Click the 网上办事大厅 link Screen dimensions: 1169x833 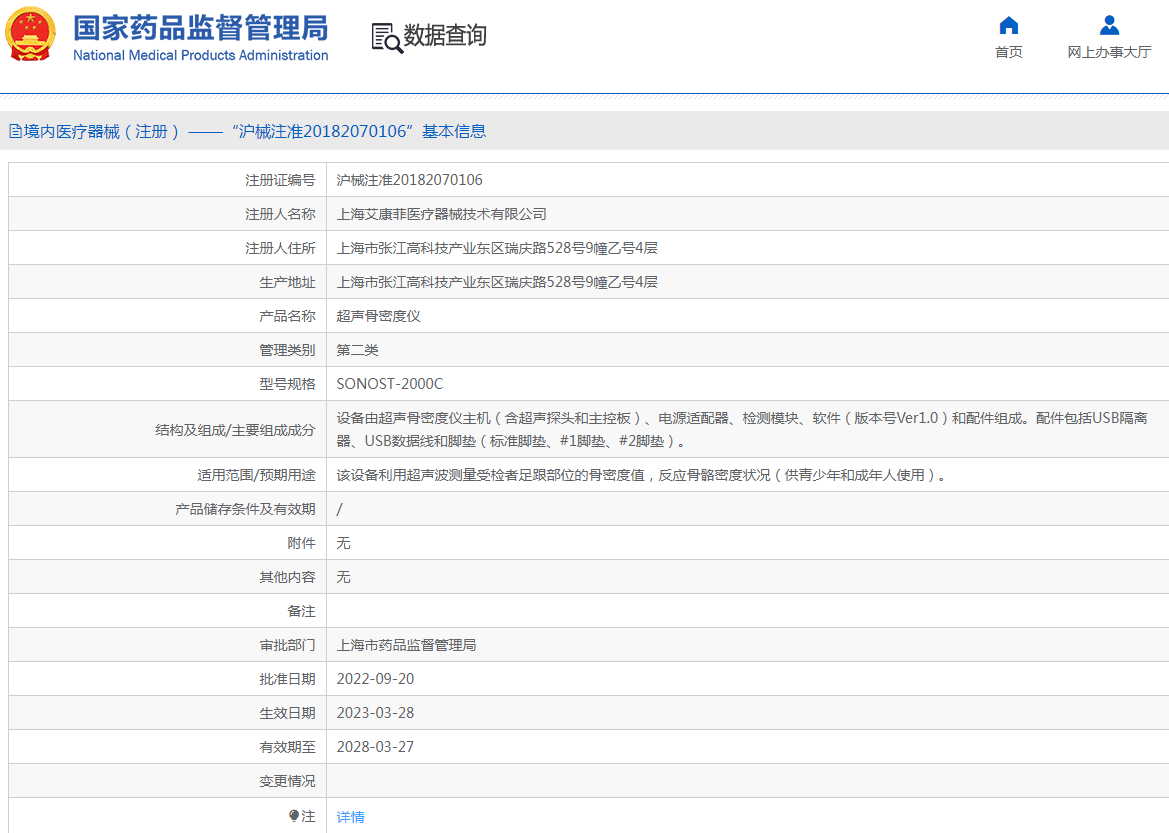[x=1111, y=51]
